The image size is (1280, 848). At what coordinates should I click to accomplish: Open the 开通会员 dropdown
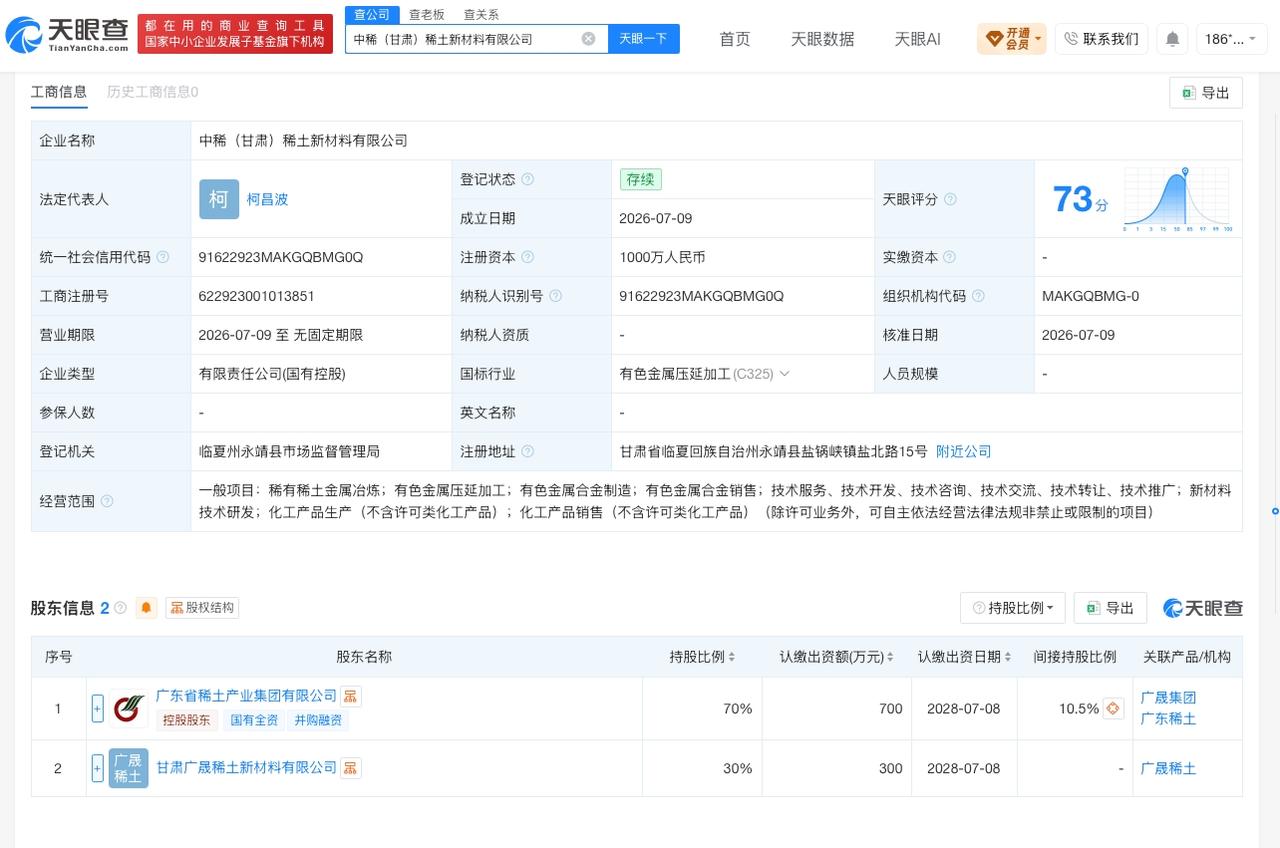pyautogui.click(x=1012, y=39)
